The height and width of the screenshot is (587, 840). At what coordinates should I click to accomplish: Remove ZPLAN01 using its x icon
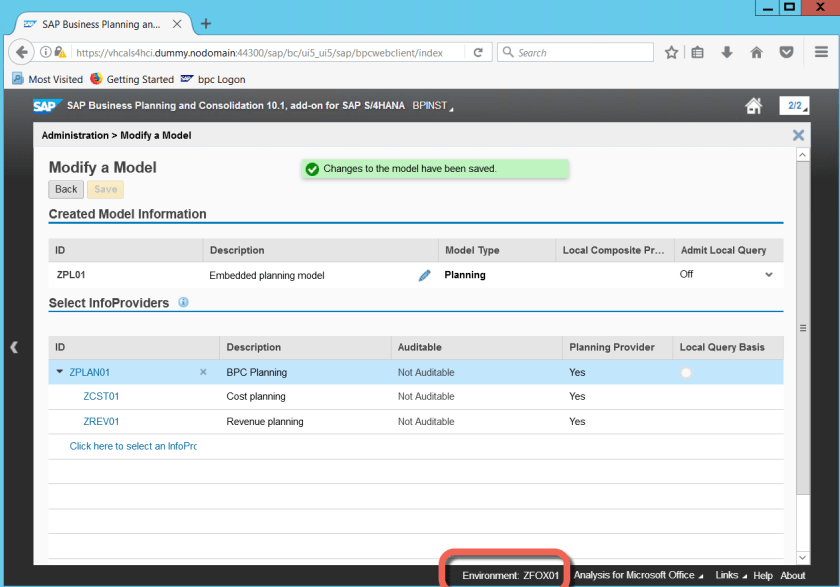point(203,372)
